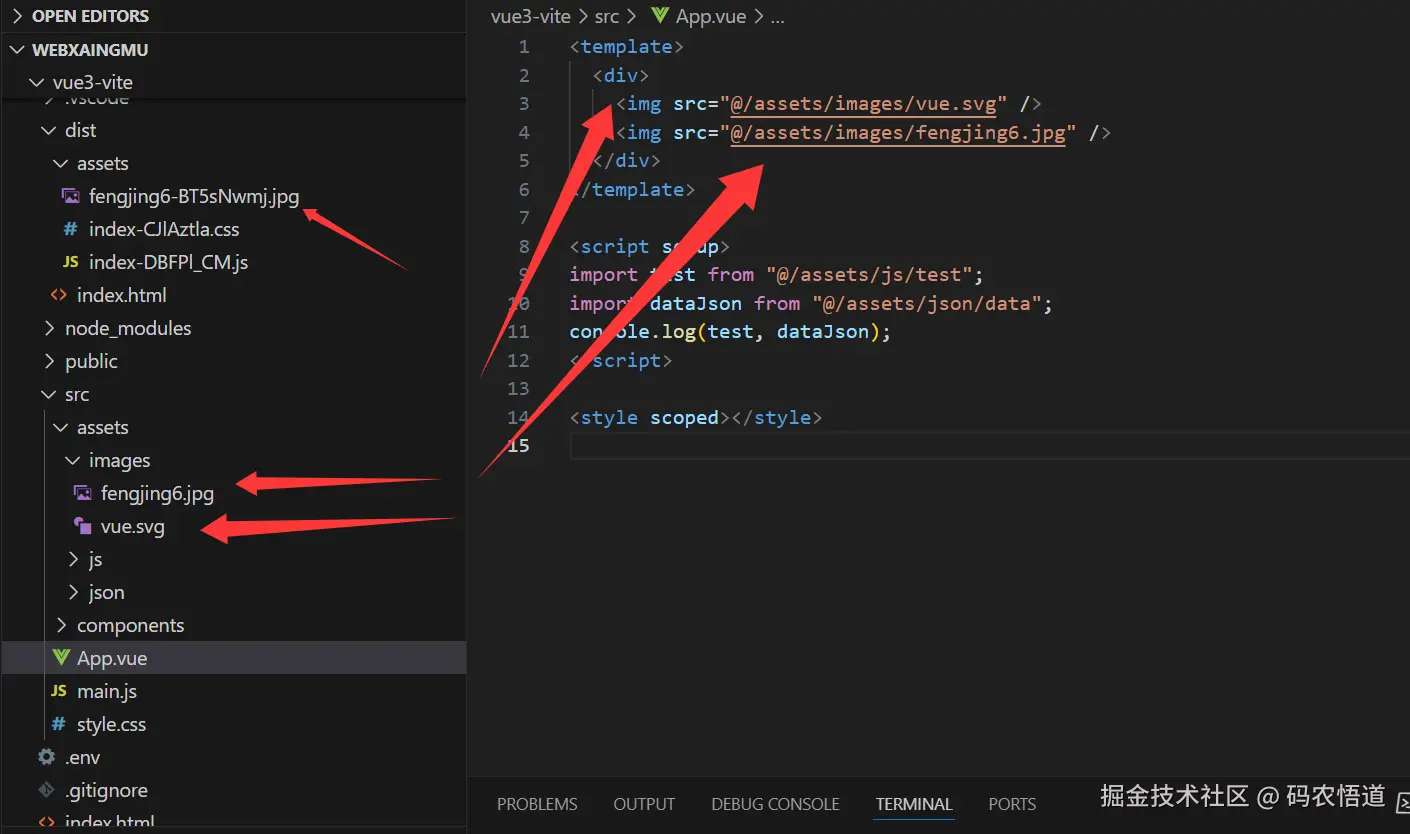Click the hash icon of style.css

click(59, 725)
